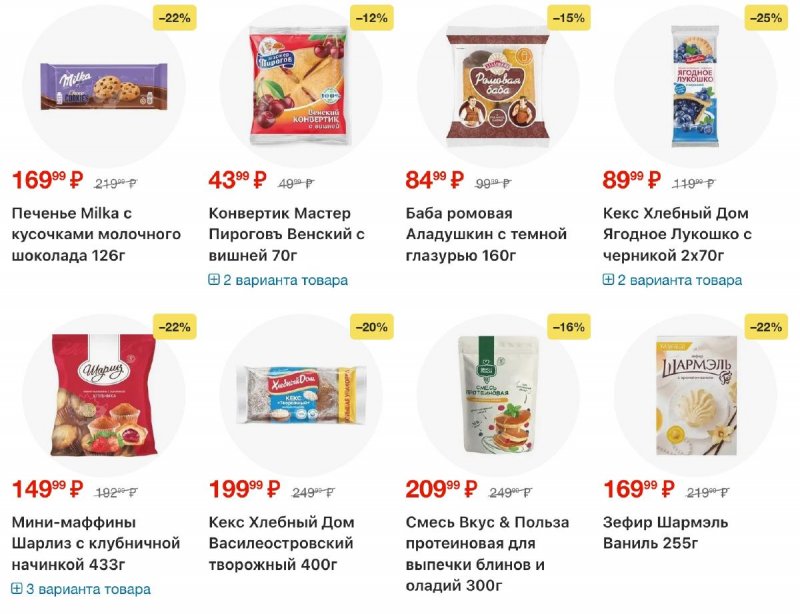Image resolution: width=800 pixels, height=614 pixels.
Task: Open the Мастер Пироговъ cherry pastry image
Action: coord(299,85)
